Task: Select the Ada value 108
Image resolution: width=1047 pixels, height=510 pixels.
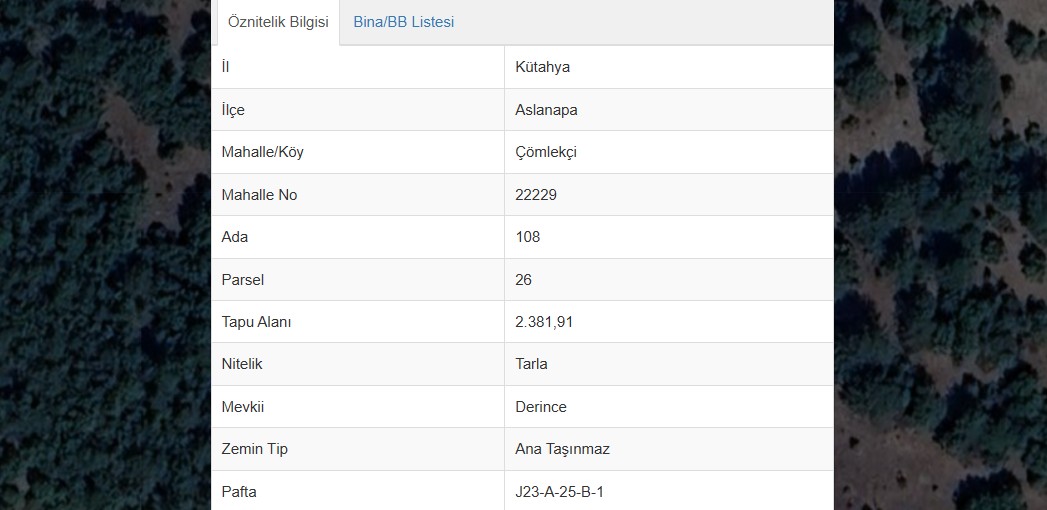Action: pos(528,237)
